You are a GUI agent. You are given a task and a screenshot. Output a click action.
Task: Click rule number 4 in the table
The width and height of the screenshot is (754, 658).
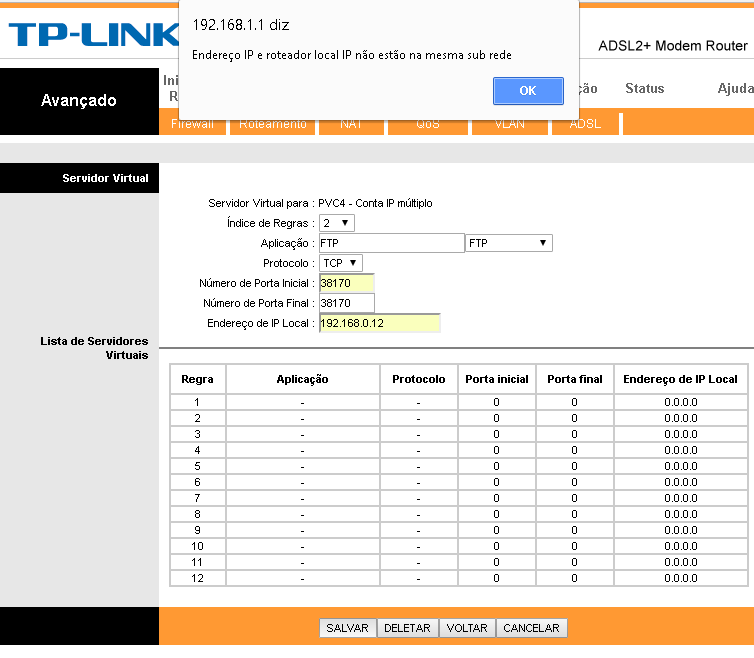[197, 450]
